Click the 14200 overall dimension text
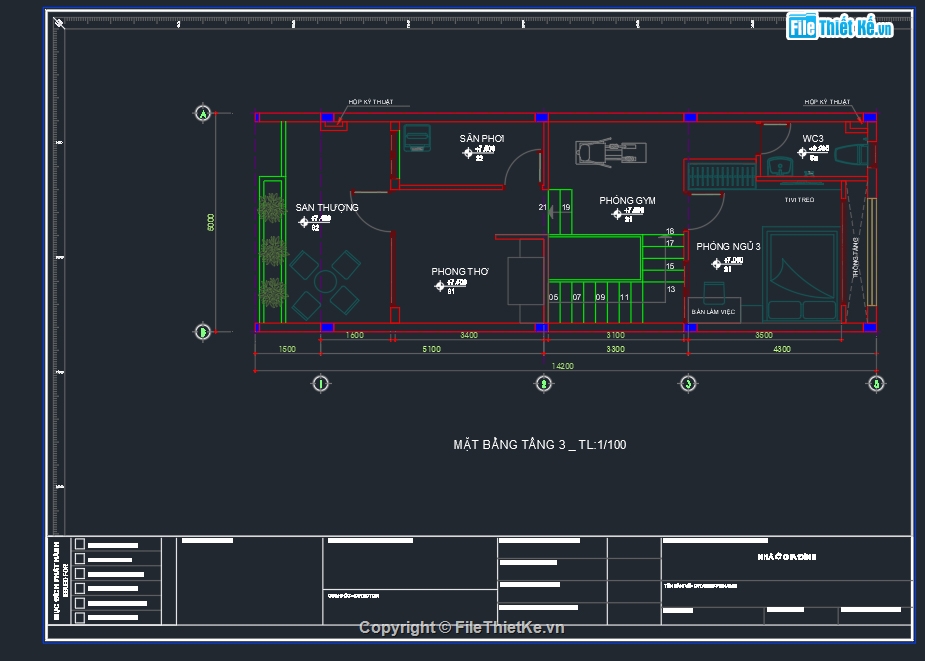The image size is (925, 661). [564, 366]
